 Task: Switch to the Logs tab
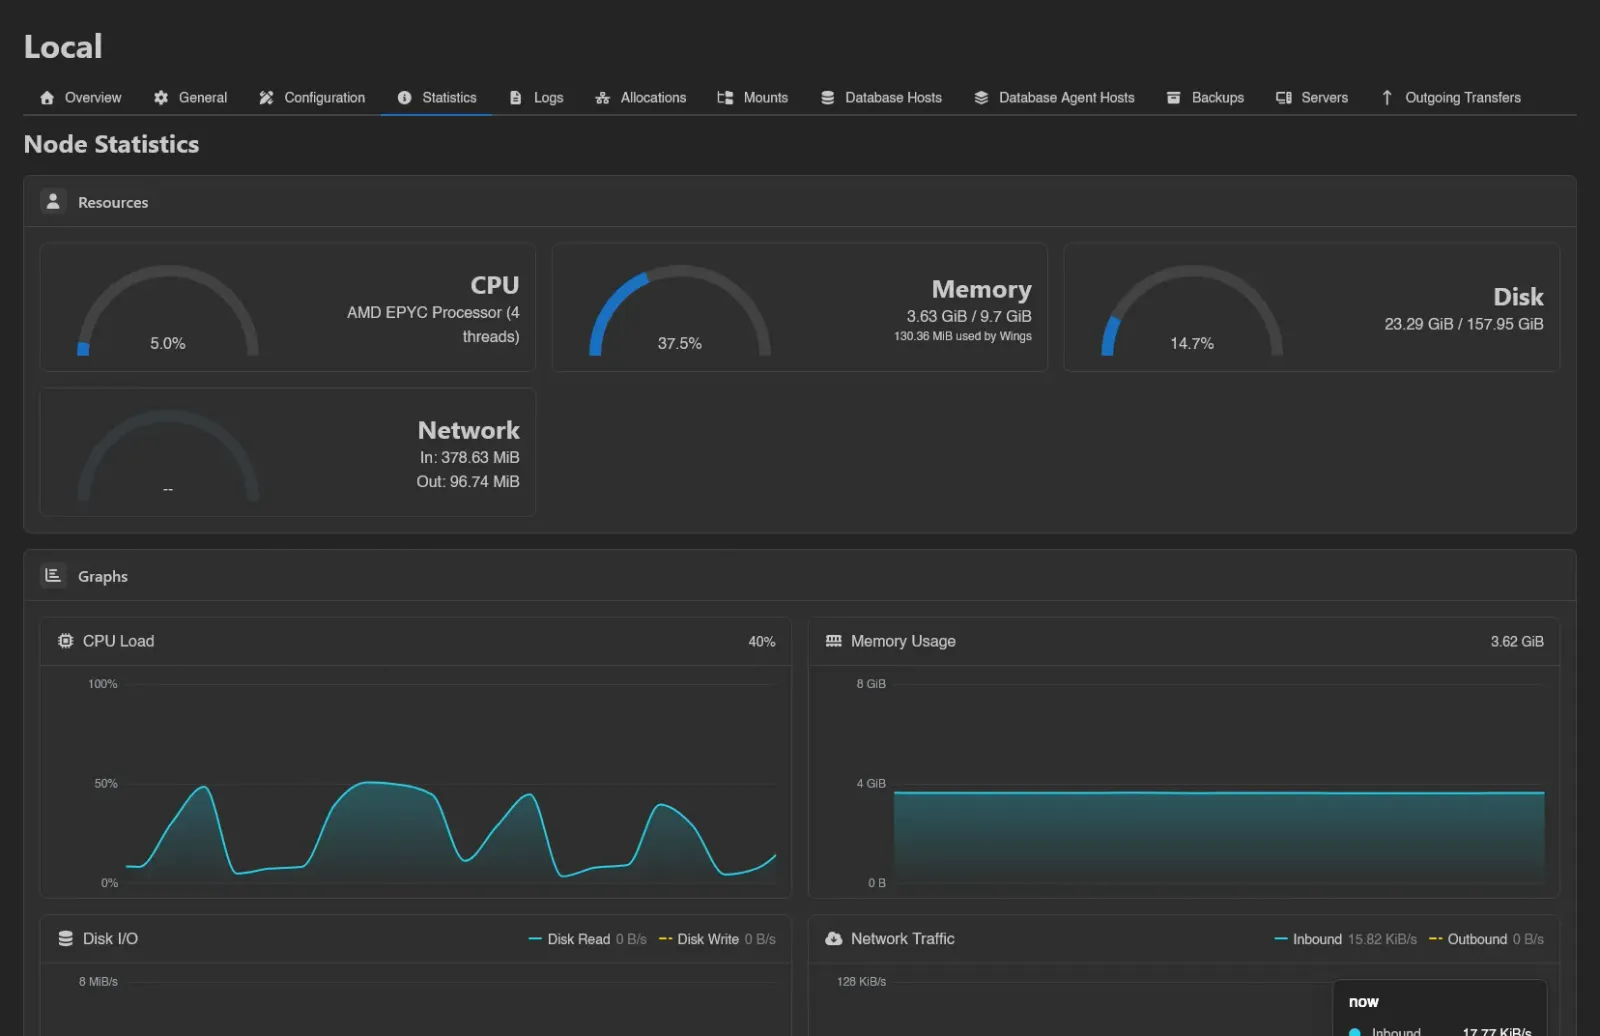pos(536,98)
